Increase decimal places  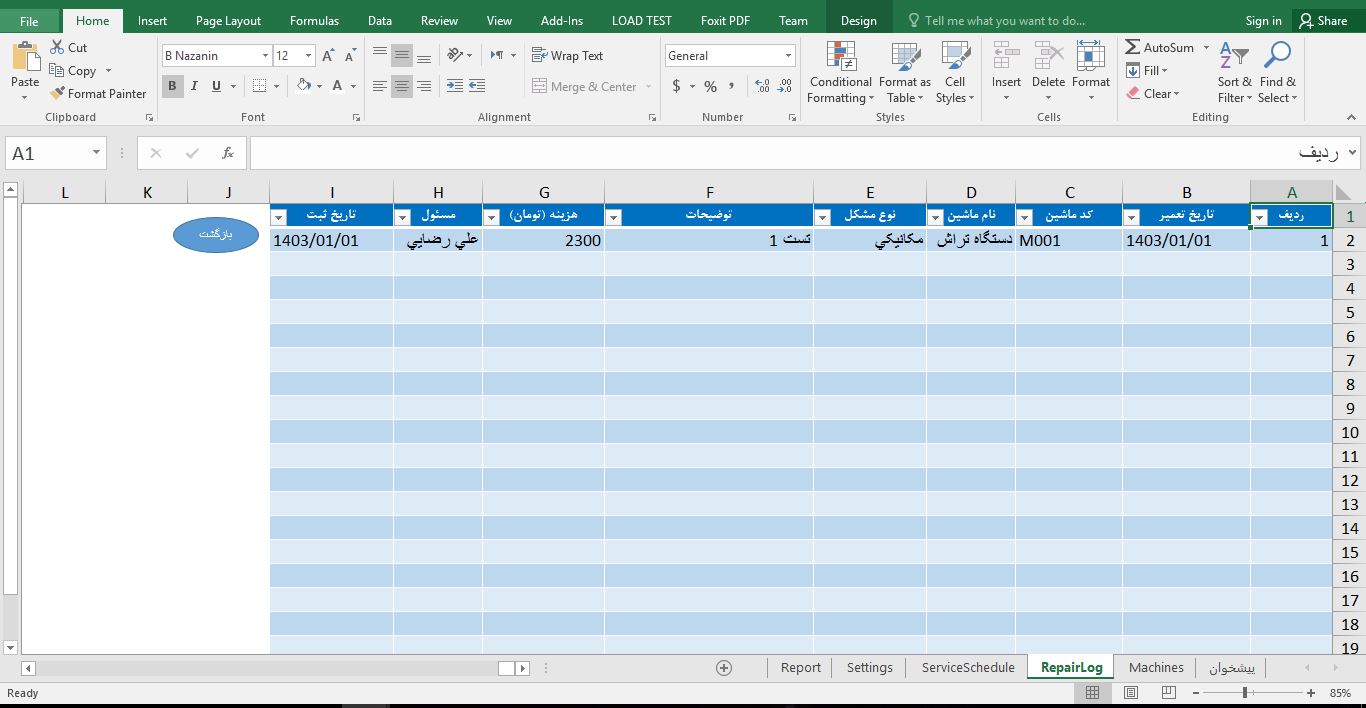click(762, 87)
